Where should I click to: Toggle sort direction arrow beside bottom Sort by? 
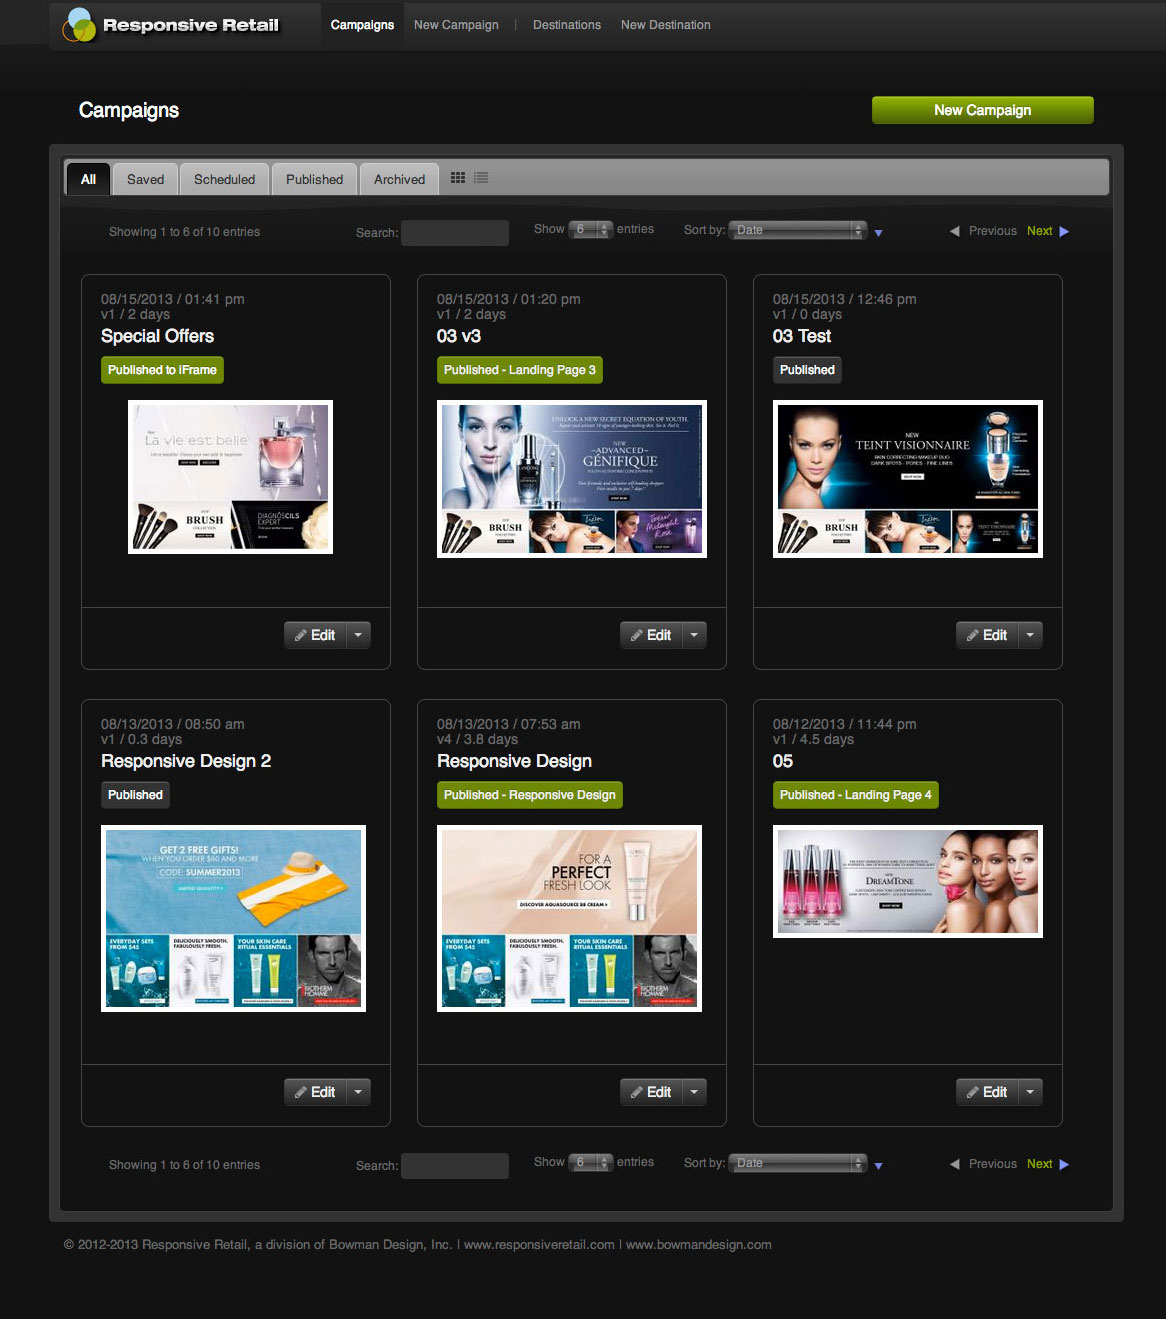pos(878,1166)
